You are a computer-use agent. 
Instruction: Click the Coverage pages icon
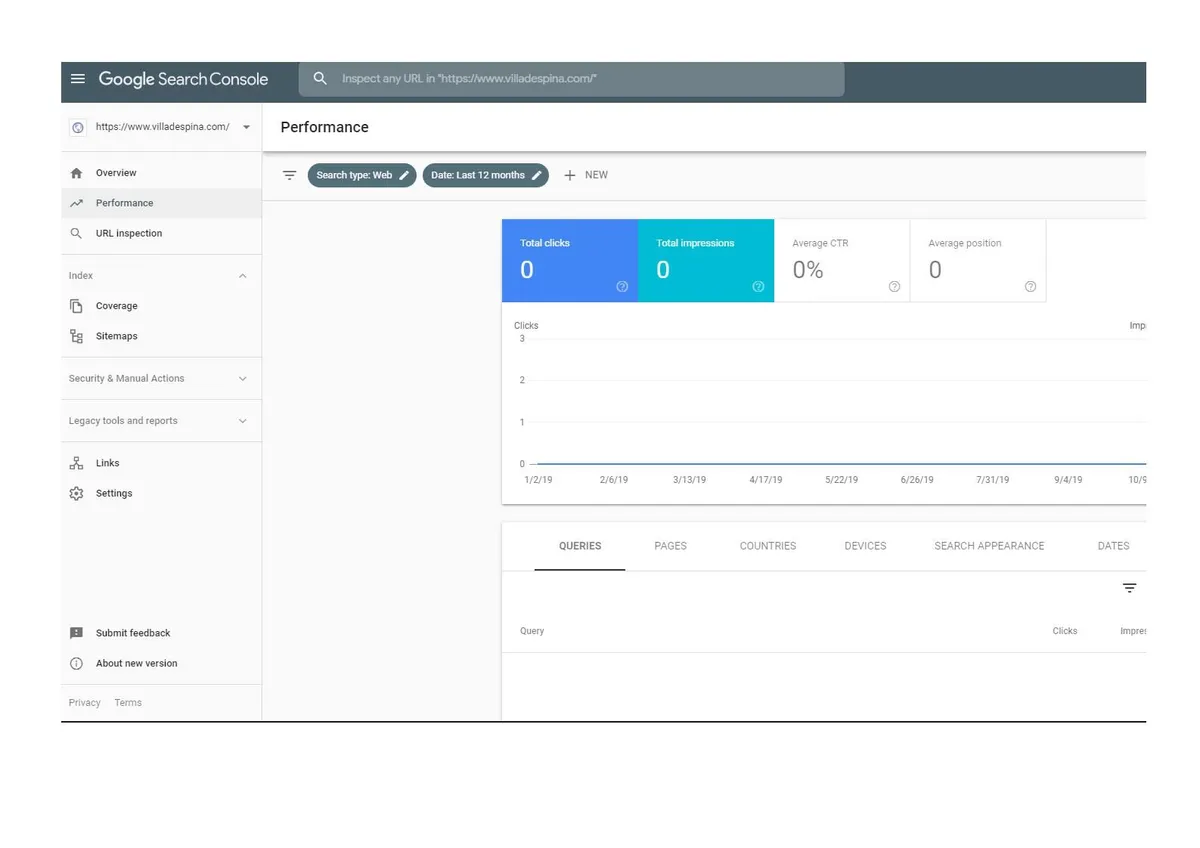[x=77, y=306]
